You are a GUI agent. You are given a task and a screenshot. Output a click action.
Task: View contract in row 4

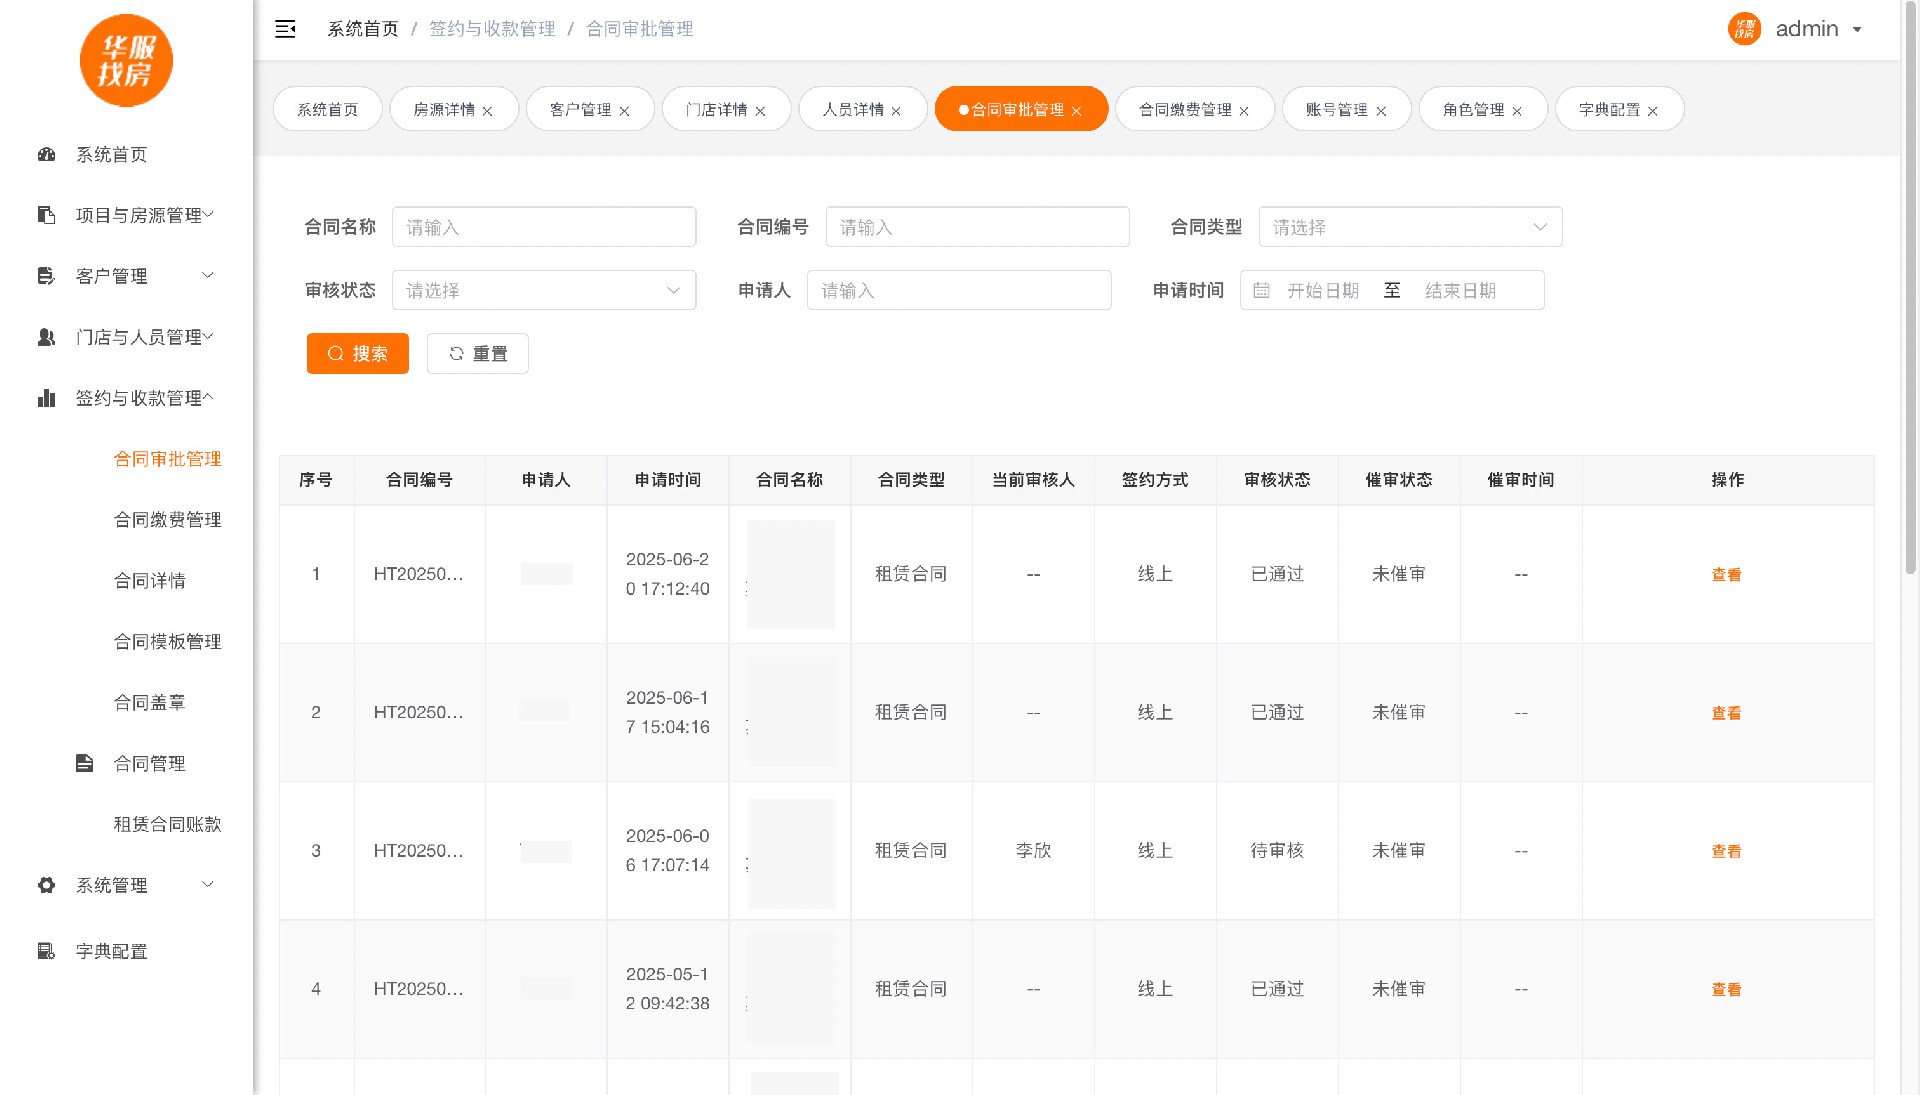(x=1726, y=989)
